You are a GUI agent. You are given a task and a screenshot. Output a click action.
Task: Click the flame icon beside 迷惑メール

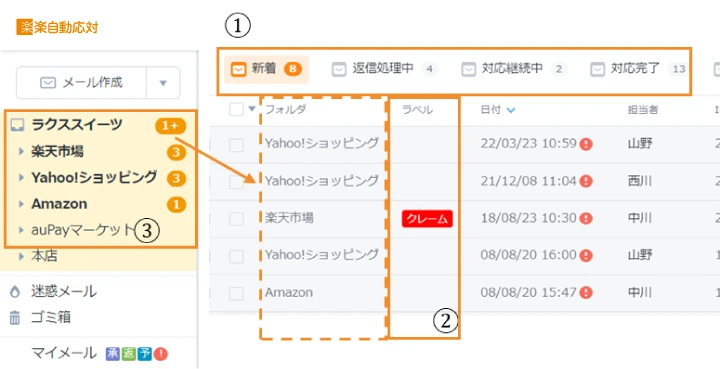[x=16, y=291]
